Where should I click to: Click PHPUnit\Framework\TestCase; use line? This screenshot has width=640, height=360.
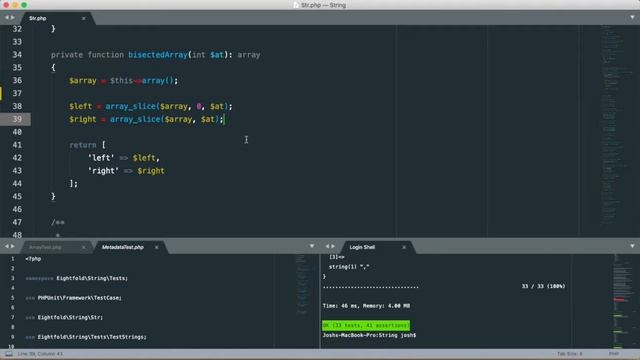(80, 298)
